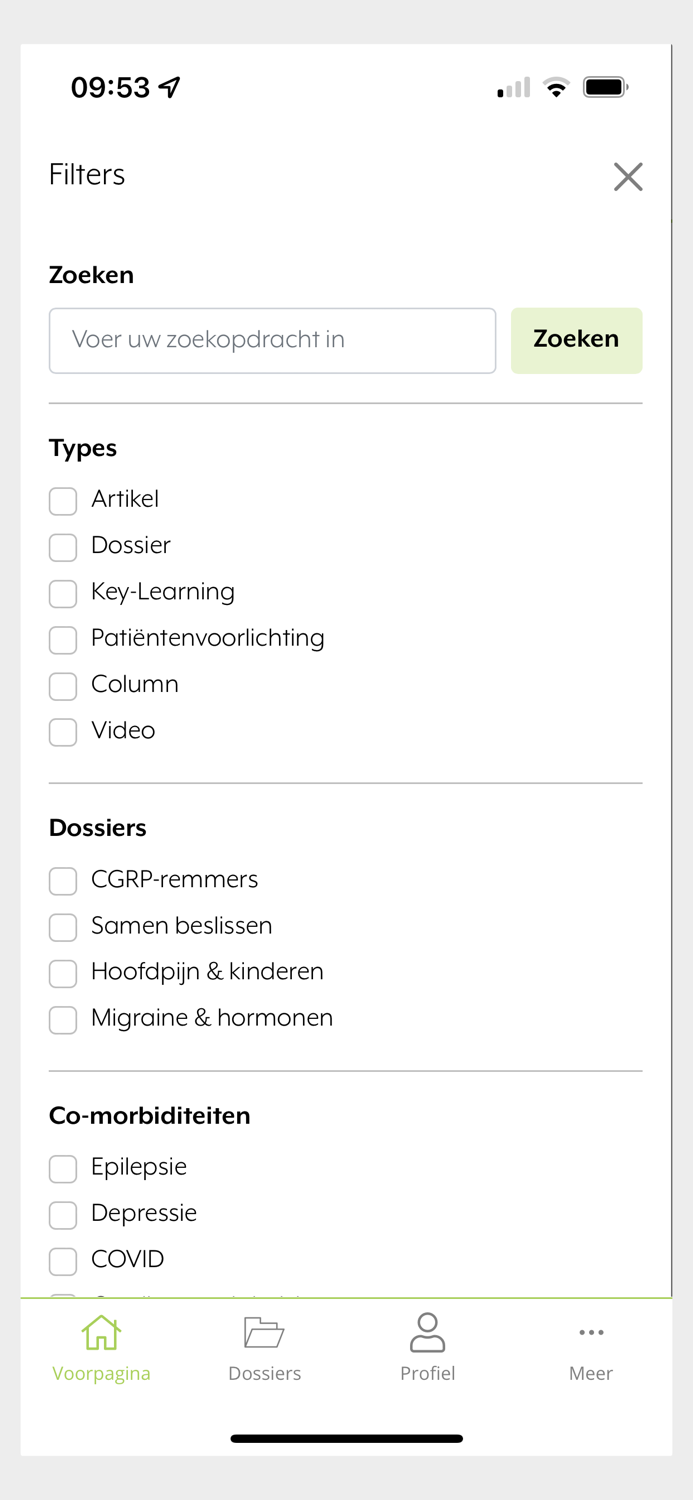
Task: Tap the Meer ellipsis icon
Action: (591, 1333)
